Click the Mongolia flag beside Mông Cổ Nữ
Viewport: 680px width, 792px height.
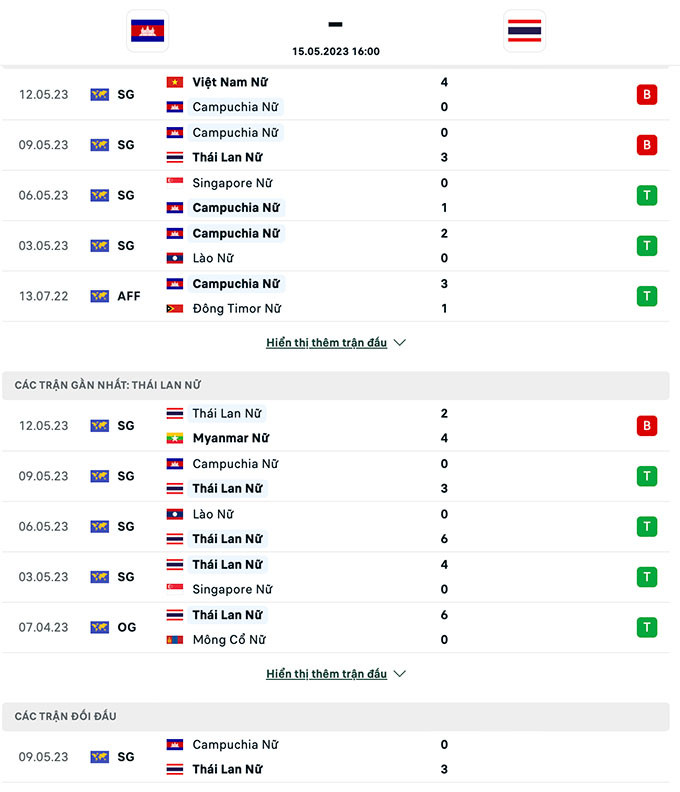click(175, 640)
